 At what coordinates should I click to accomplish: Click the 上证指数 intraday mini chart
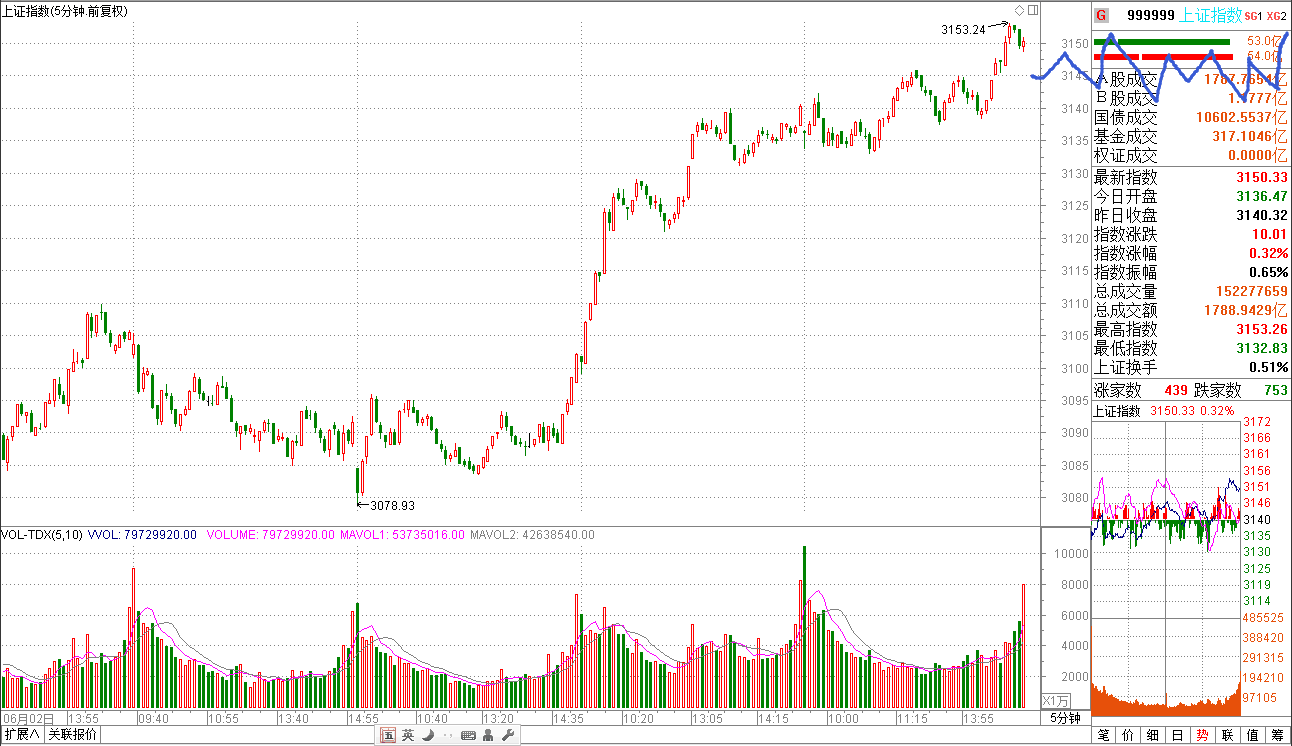point(1165,520)
